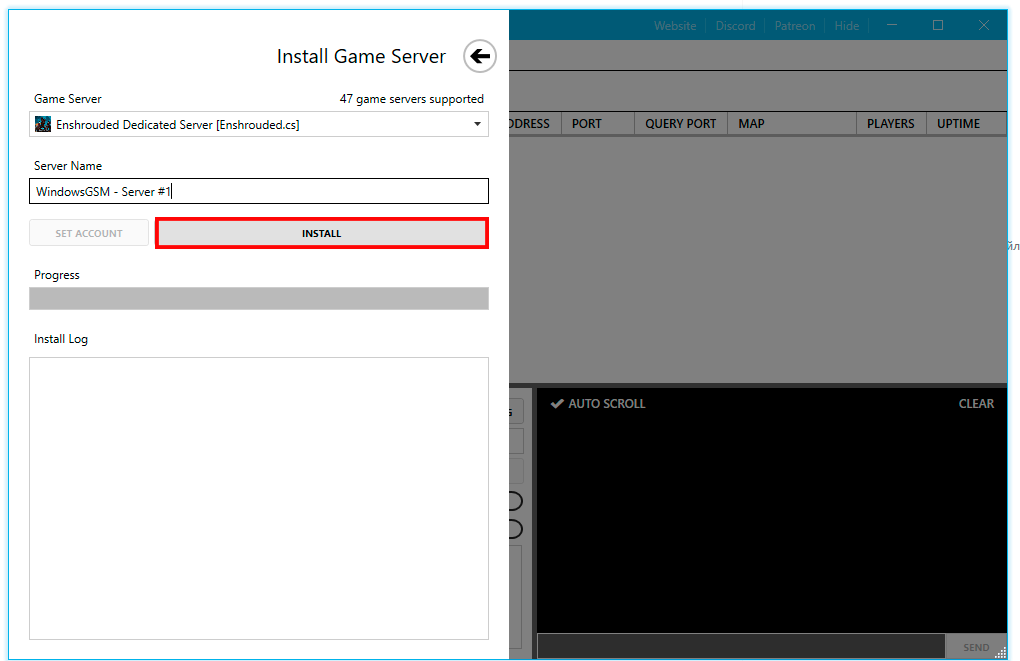Open the Discord link in title bar
This screenshot has width=1020, height=661.
coord(735,26)
